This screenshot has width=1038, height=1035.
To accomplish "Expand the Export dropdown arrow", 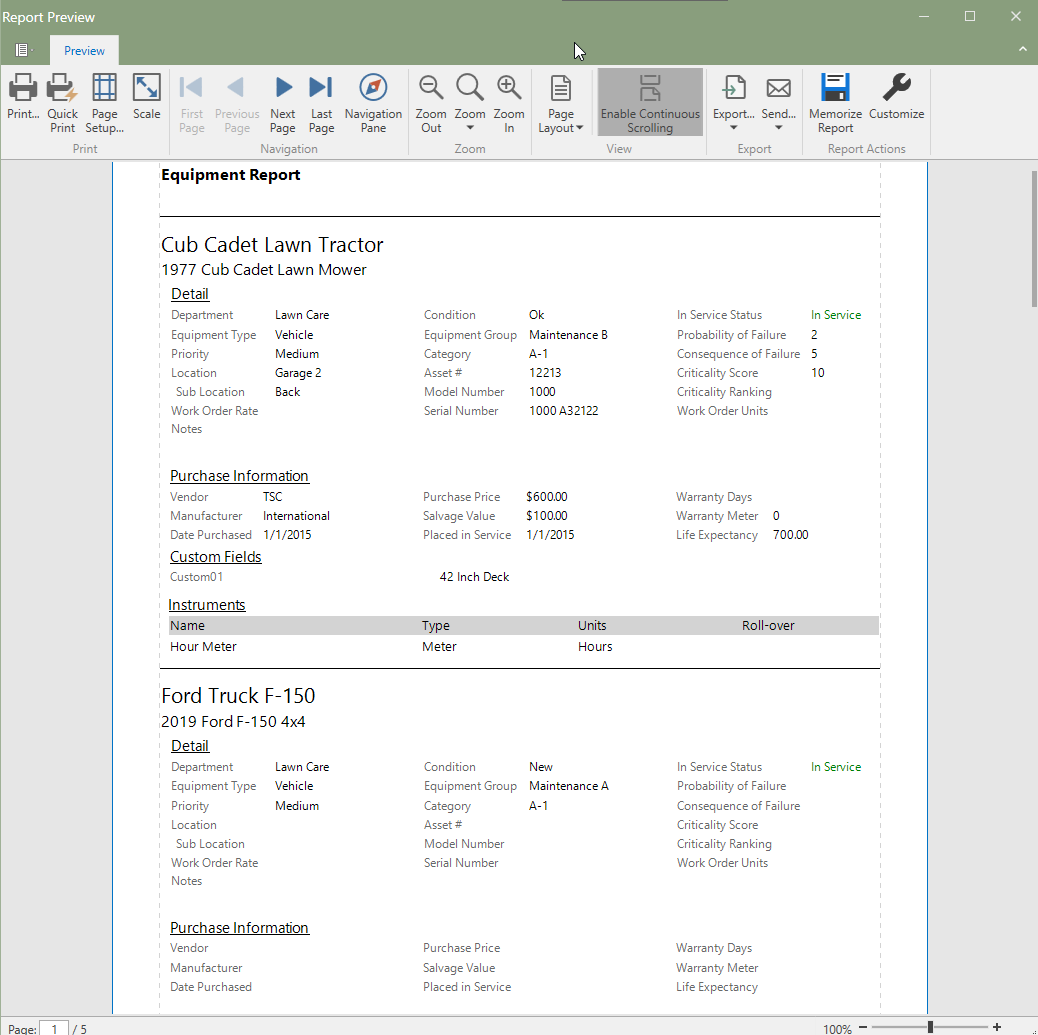I will (x=733, y=128).
